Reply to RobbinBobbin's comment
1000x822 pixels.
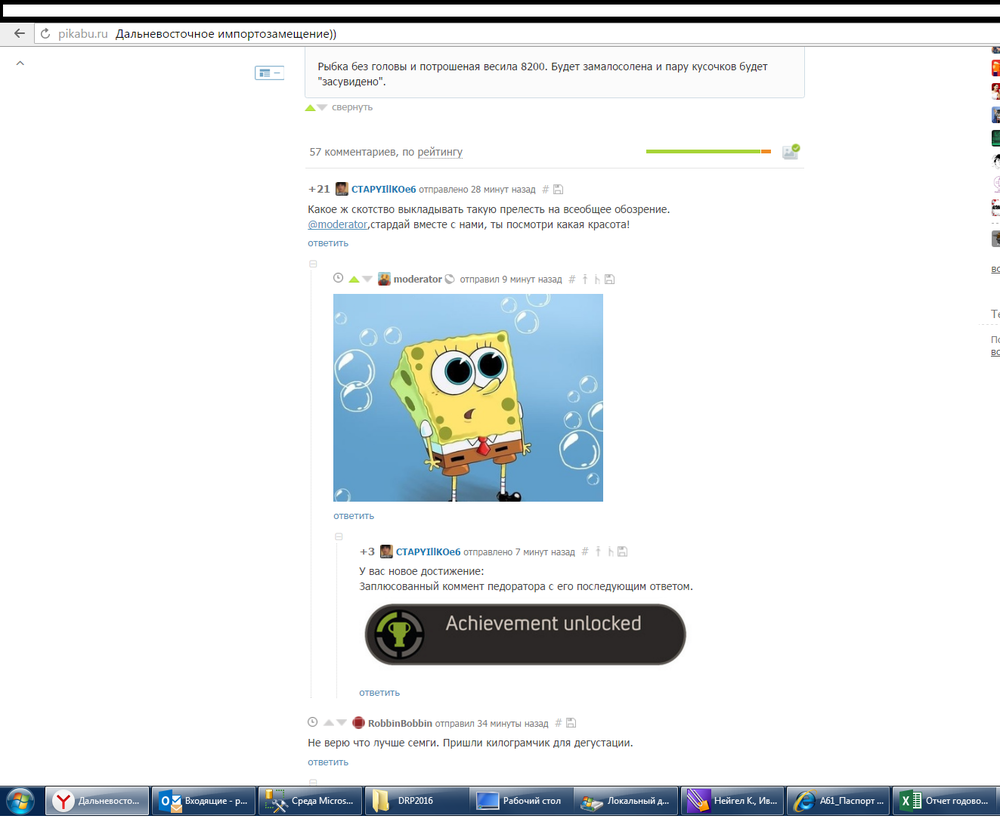328,762
